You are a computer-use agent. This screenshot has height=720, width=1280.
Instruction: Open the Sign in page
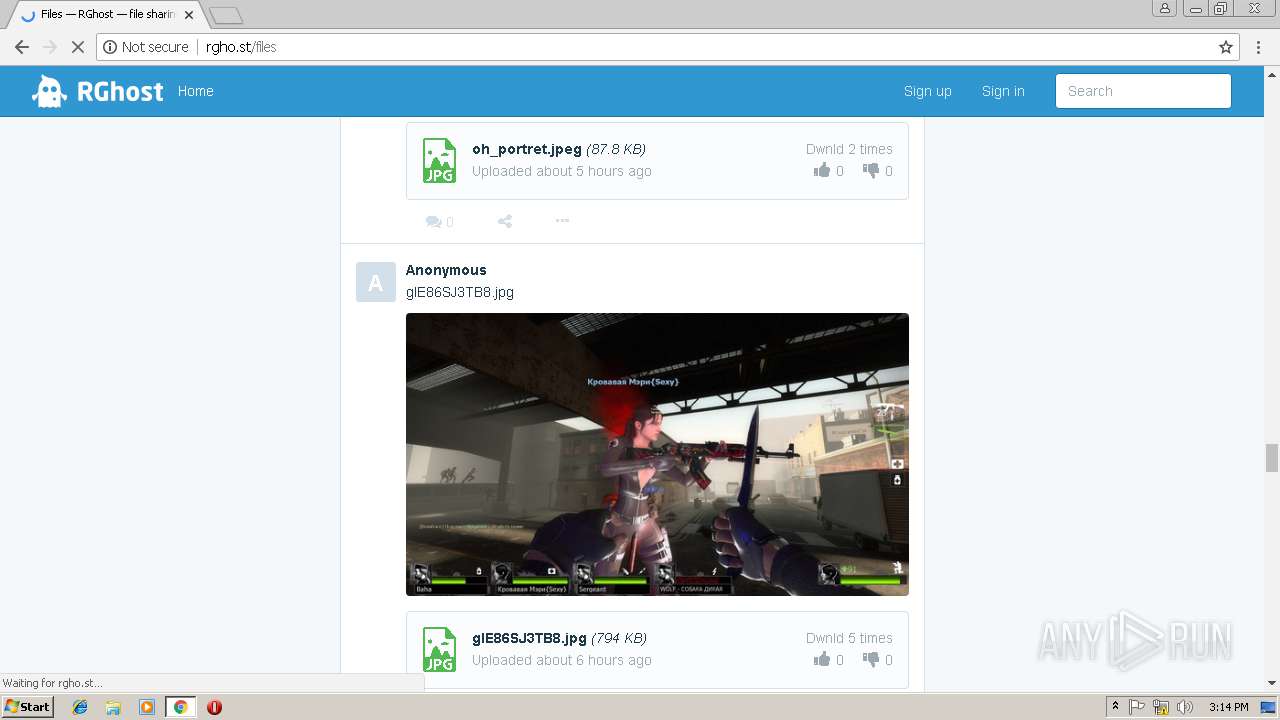click(x=1003, y=91)
